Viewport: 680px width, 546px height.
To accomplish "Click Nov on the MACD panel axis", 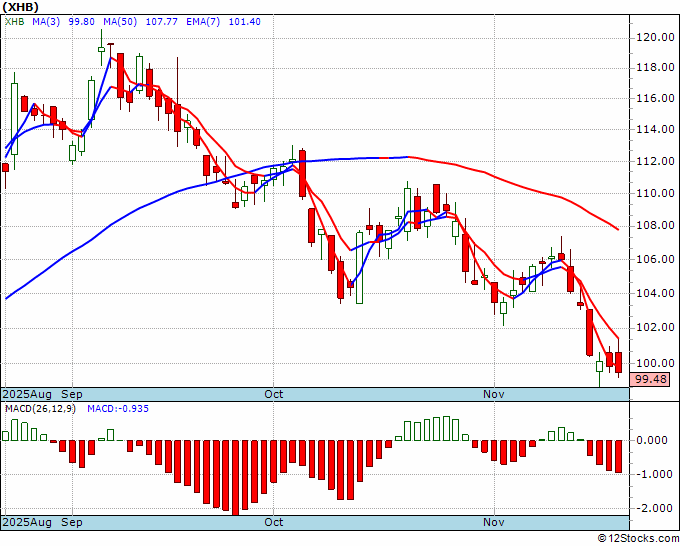I will 494,522.
